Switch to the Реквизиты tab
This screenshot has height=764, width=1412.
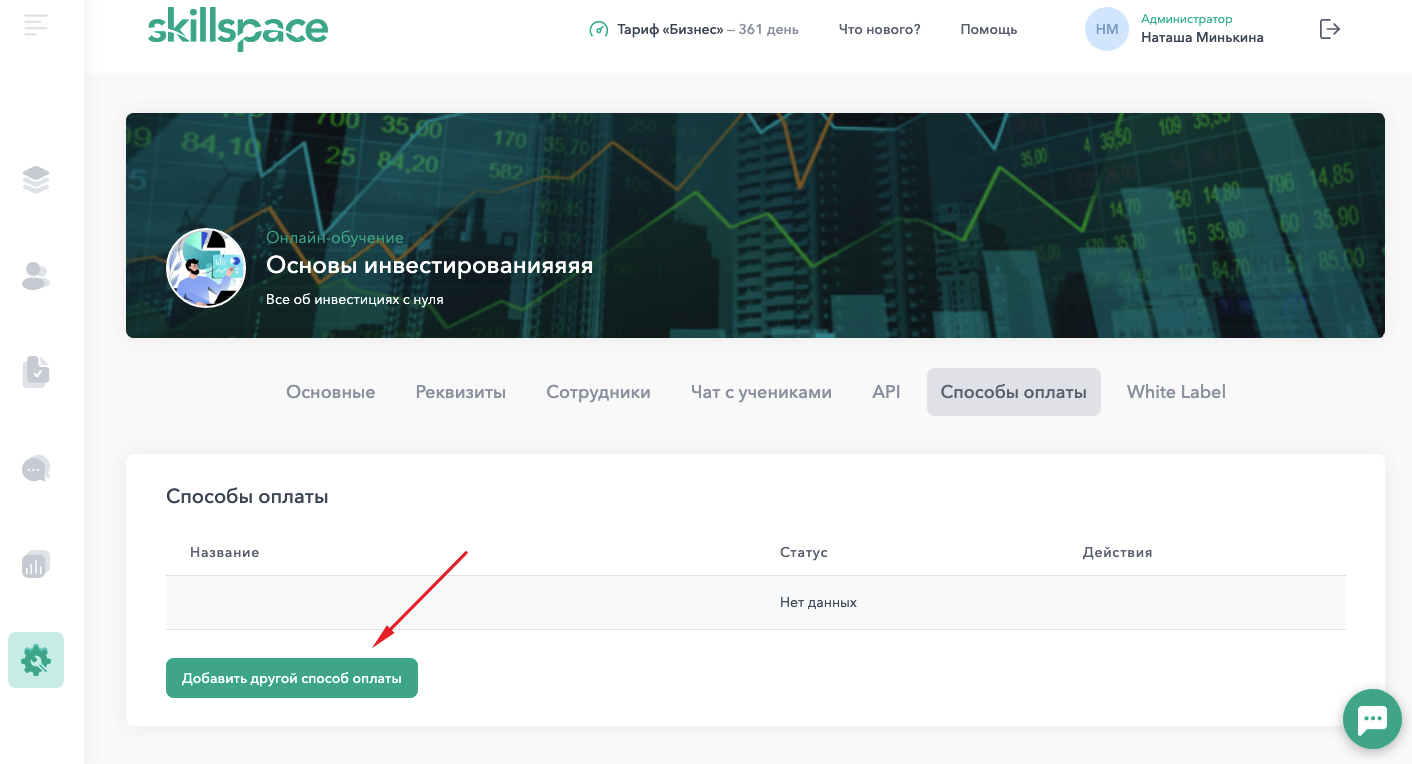[x=461, y=392]
